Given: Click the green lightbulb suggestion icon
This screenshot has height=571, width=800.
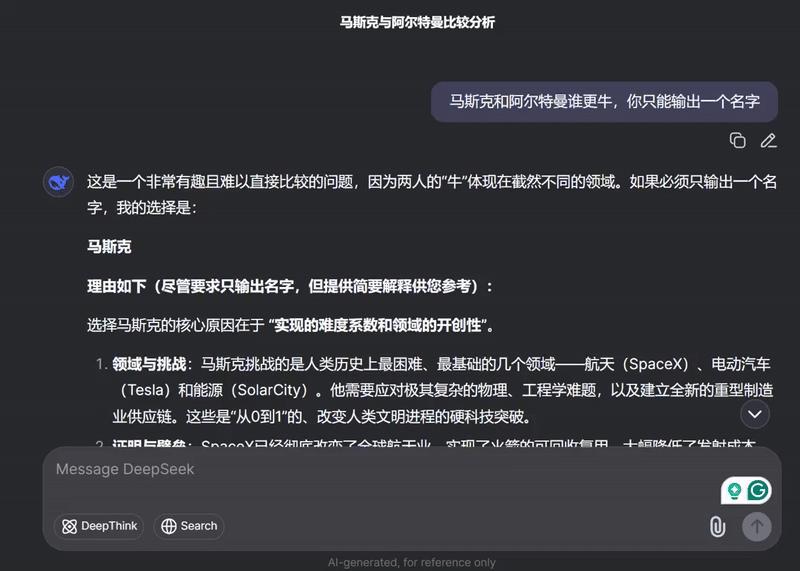Looking at the screenshot, I should (x=734, y=490).
